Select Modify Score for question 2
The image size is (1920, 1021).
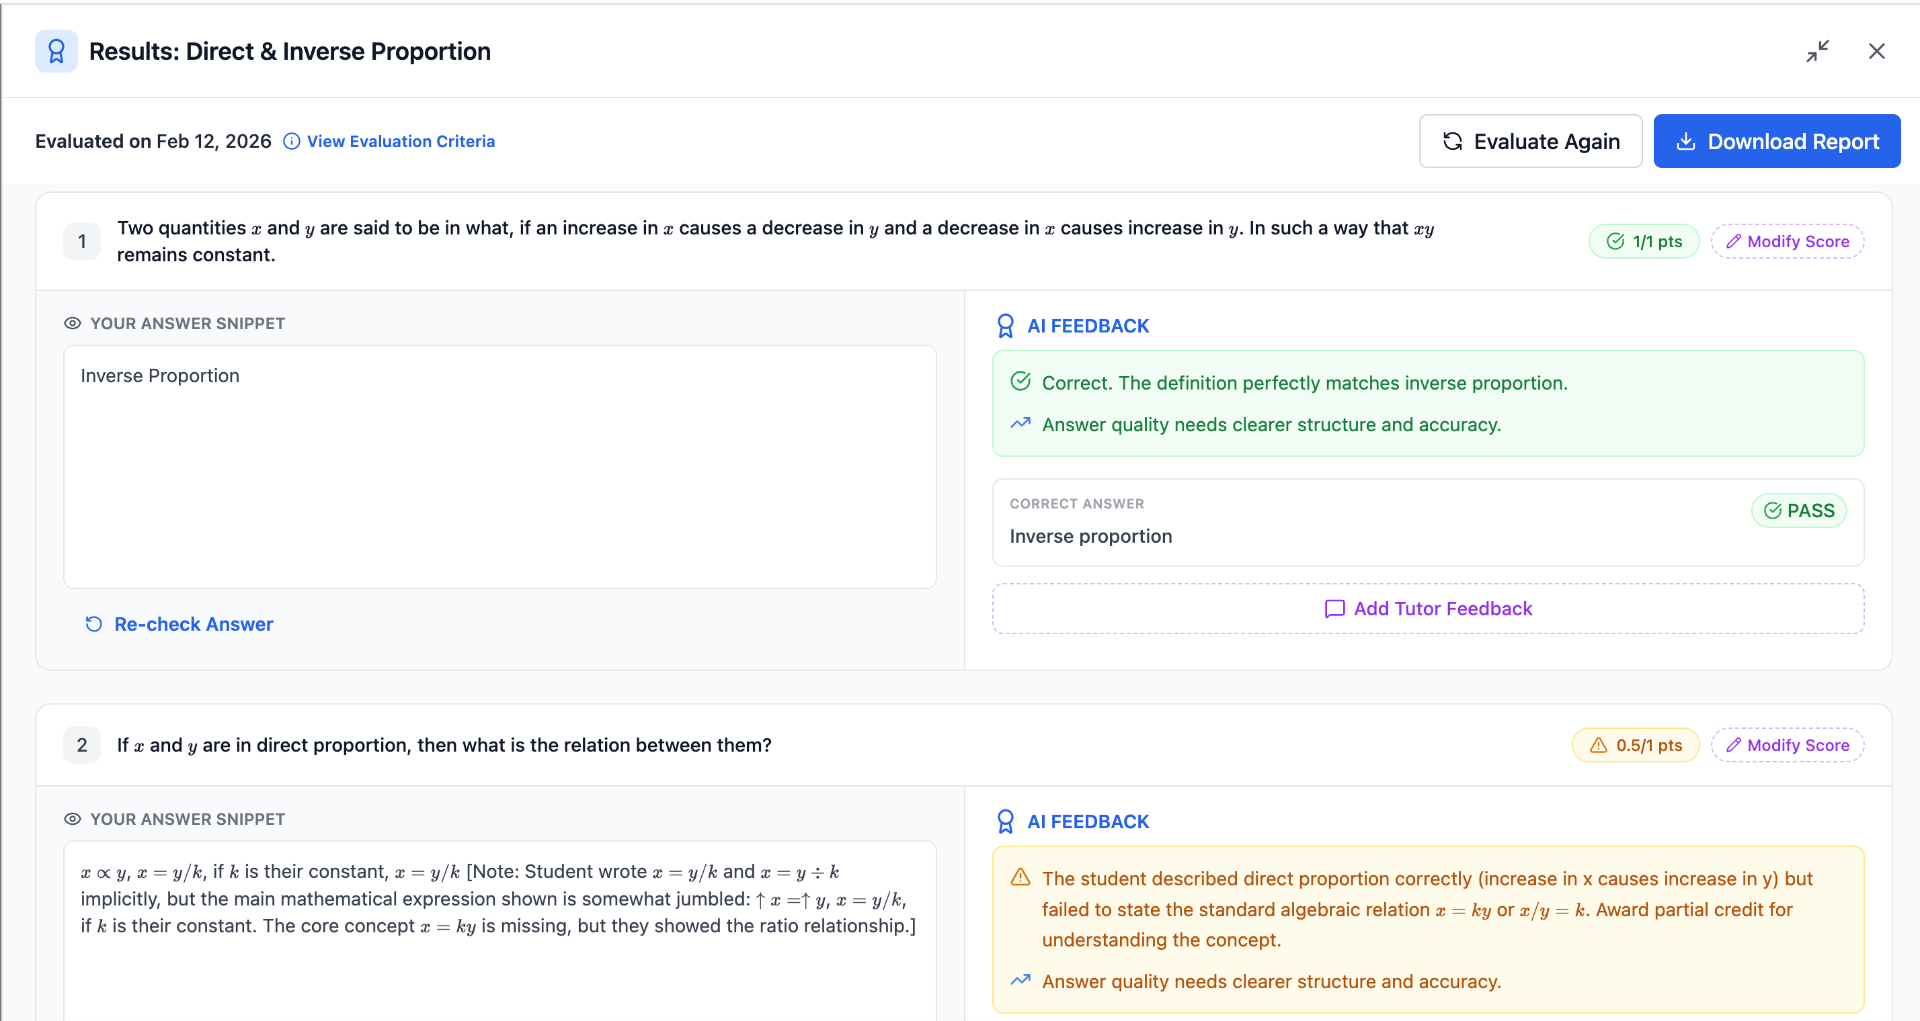click(x=1787, y=745)
